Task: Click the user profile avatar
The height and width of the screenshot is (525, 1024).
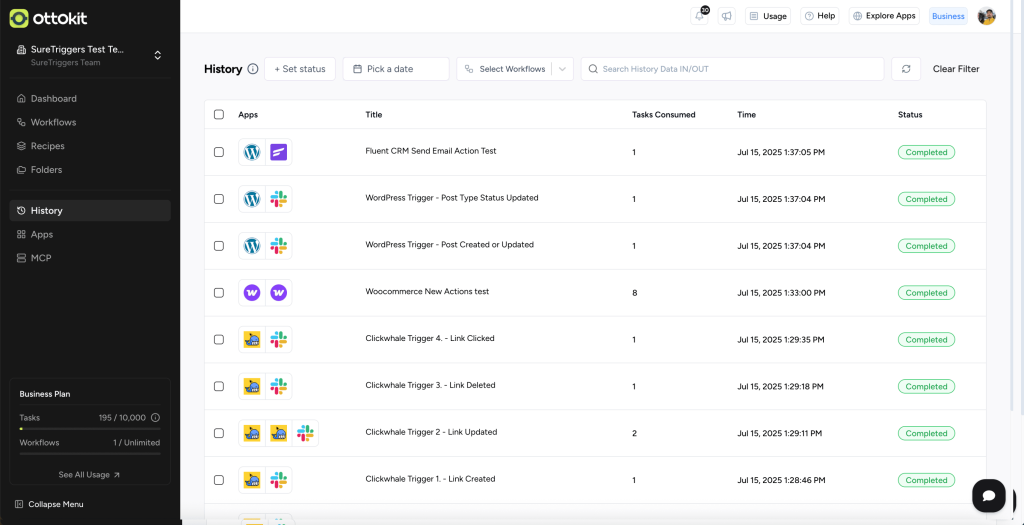Action: (x=986, y=16)
